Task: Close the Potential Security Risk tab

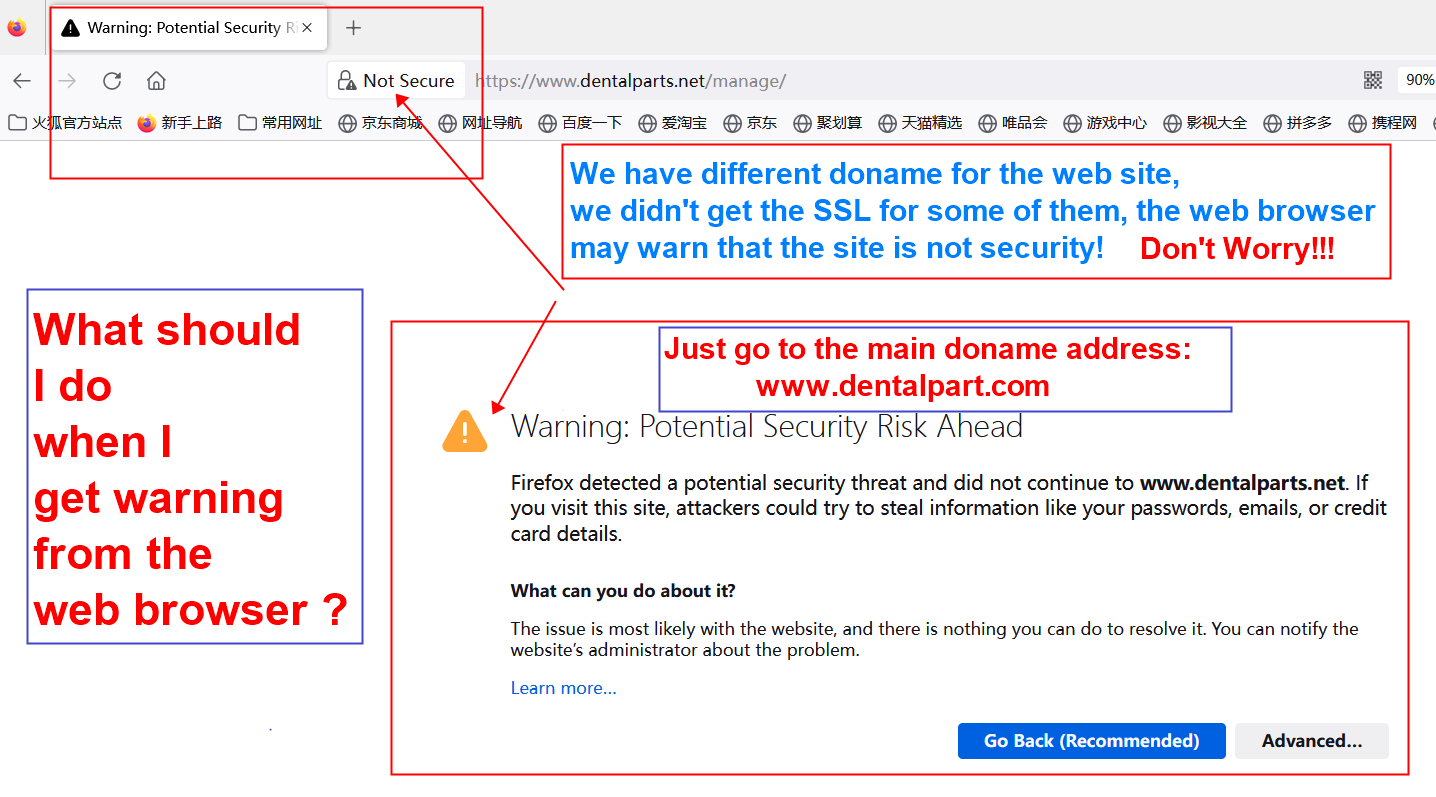Action: point(307,28)
